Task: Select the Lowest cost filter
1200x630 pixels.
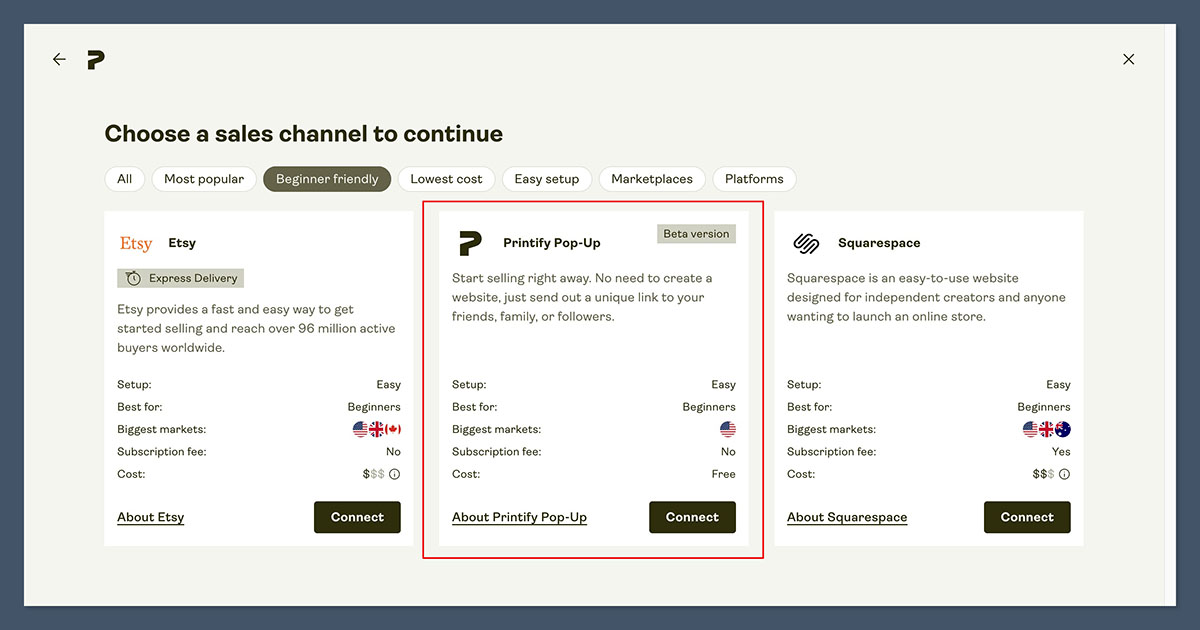Action: (x=446, y=179)
